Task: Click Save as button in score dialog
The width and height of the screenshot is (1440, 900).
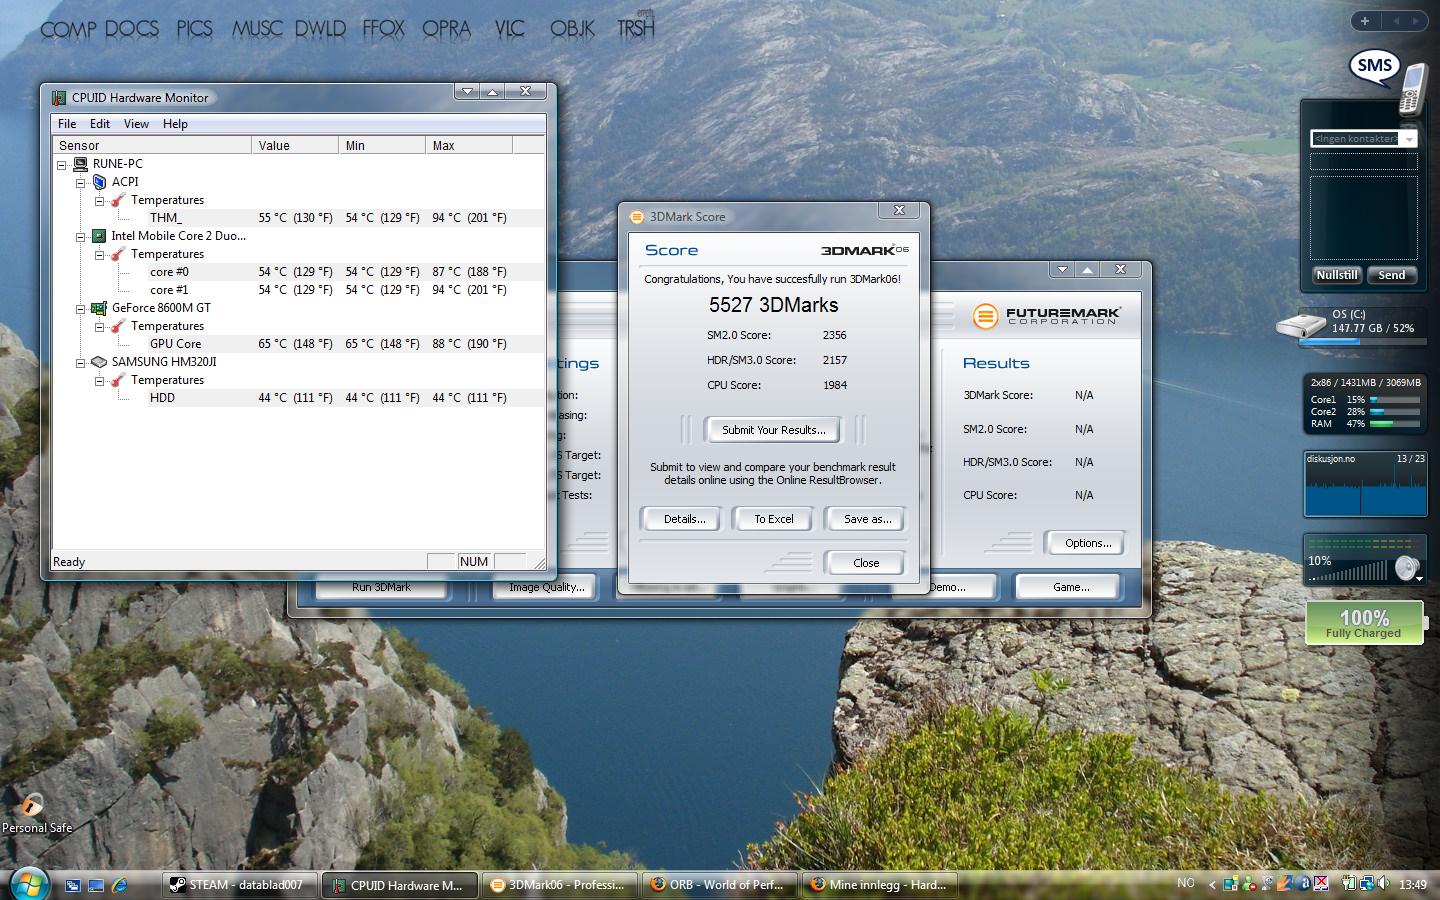Action: coord(867,519)
